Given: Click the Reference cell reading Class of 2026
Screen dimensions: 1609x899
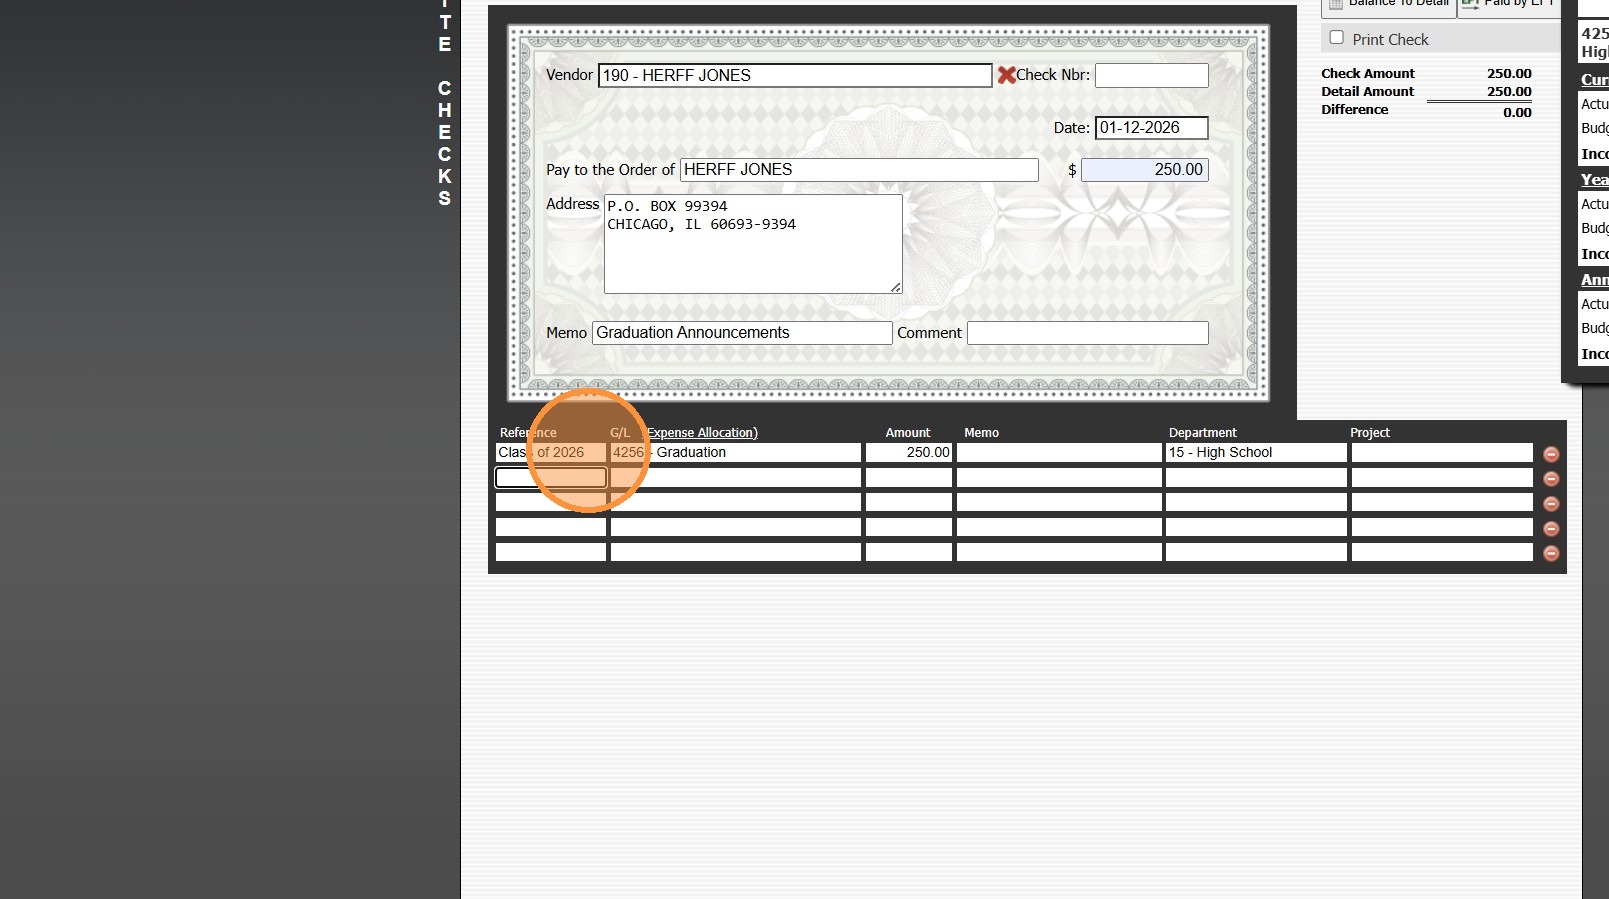Looking at the screenshot, I should click(x=551, y=453).
